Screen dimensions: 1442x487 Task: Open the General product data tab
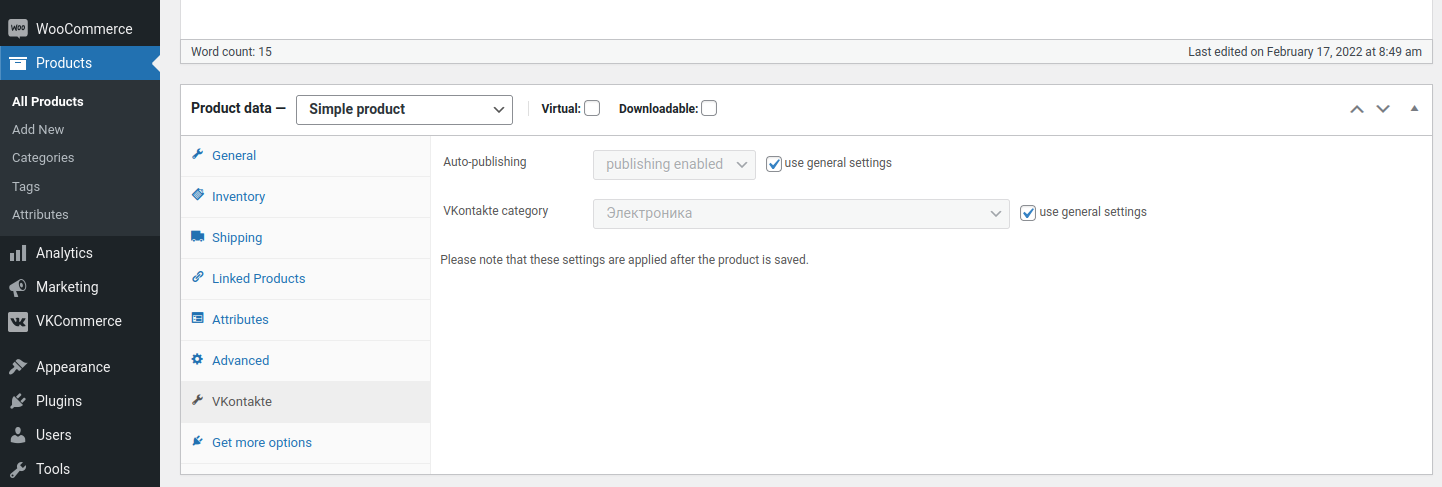(x=305, y=155)
